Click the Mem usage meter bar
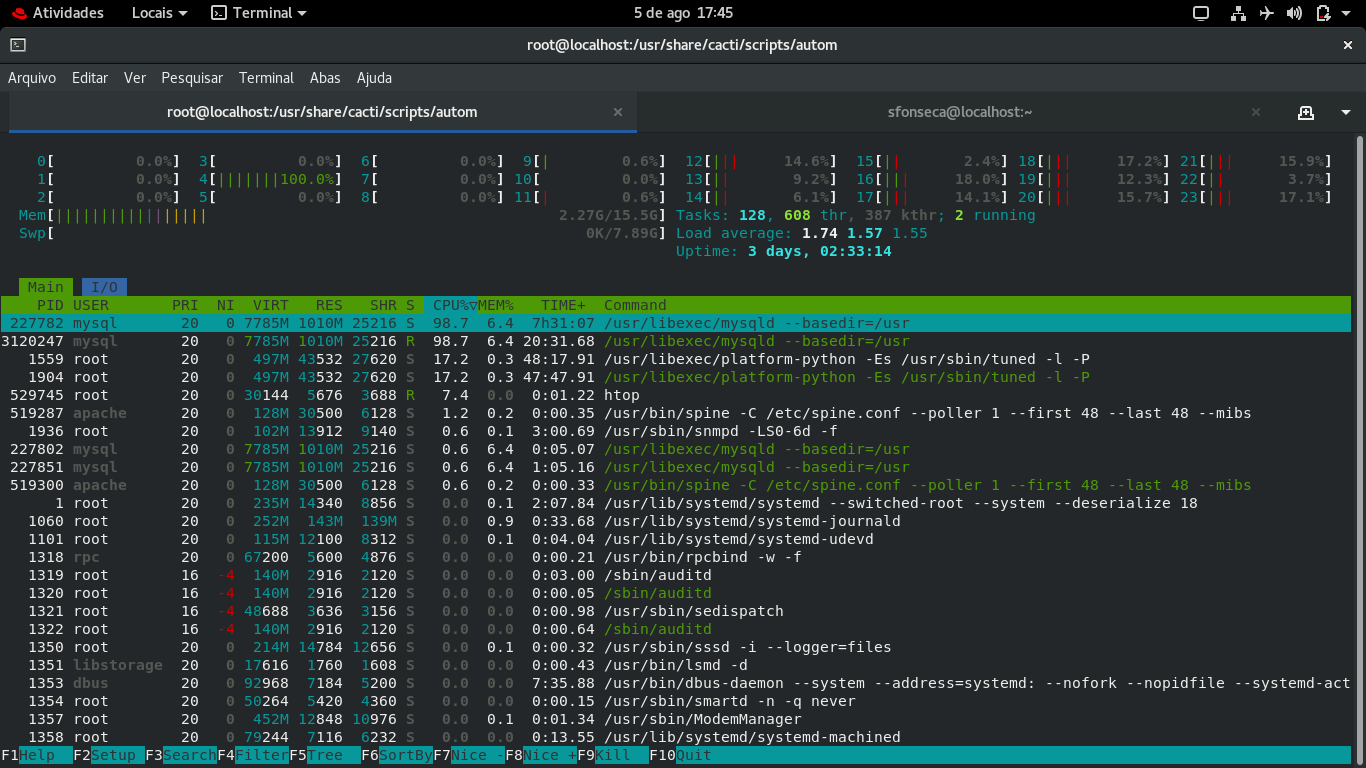1366x768 pixels. pyautogui.click(x=342, y=215)
